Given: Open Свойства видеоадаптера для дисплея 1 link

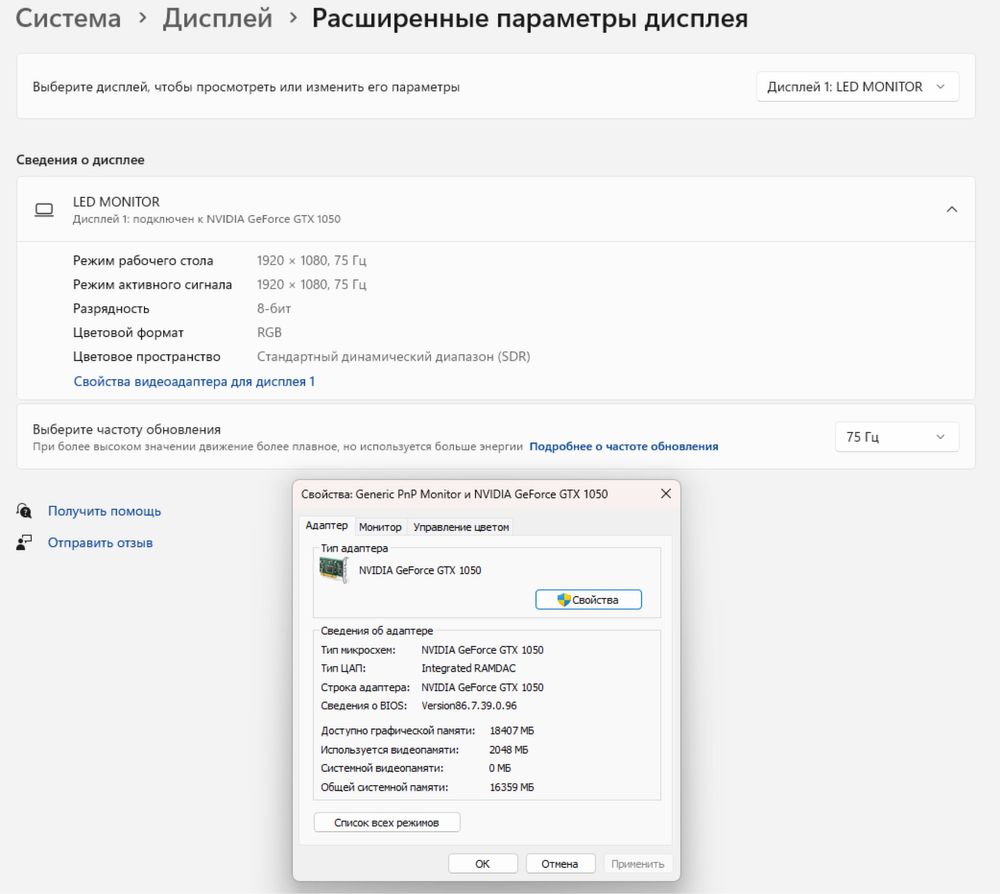Looking at the screenshot, I should pos(194,381).
